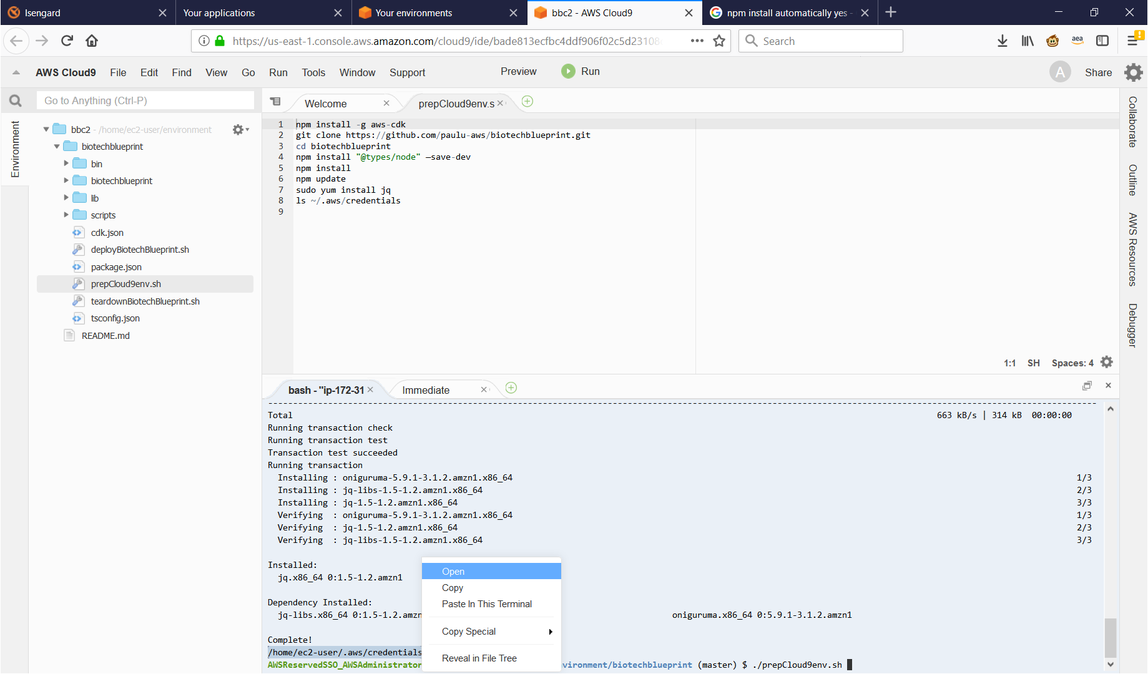Go to browser home page icon
Screen dimensions: 1148x674
pyautogui.click(x=92, y=41)
